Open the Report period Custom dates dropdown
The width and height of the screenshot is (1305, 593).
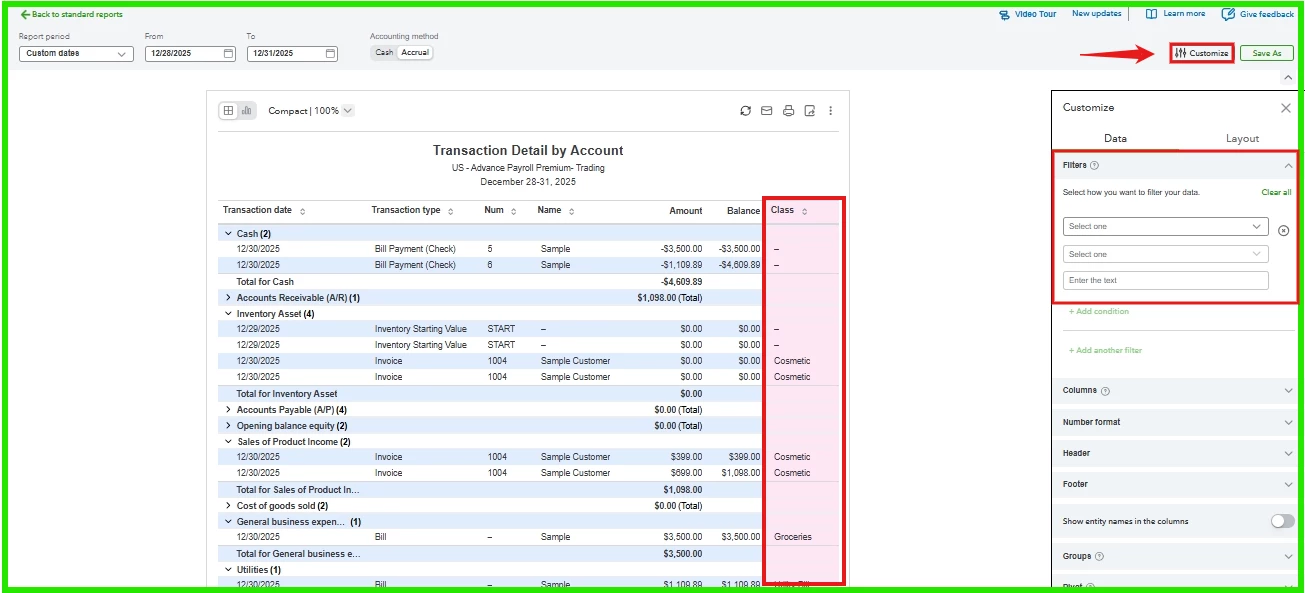click(x=76, y=54)
